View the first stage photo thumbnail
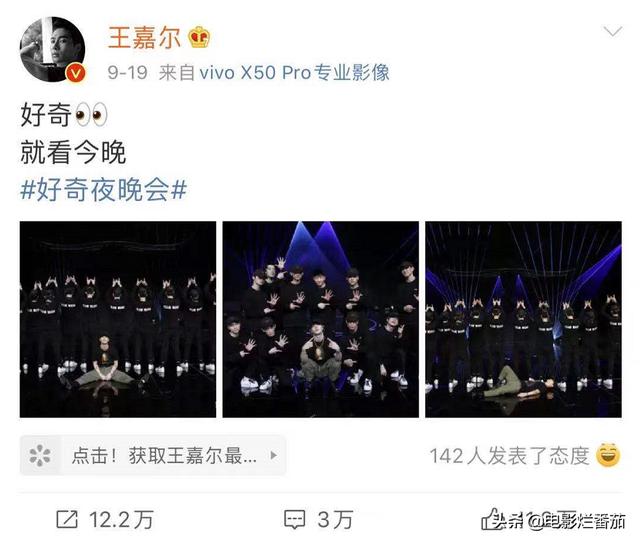Viewport: 640px width, 544px height. pyautogui.click(x=118, y=319)
